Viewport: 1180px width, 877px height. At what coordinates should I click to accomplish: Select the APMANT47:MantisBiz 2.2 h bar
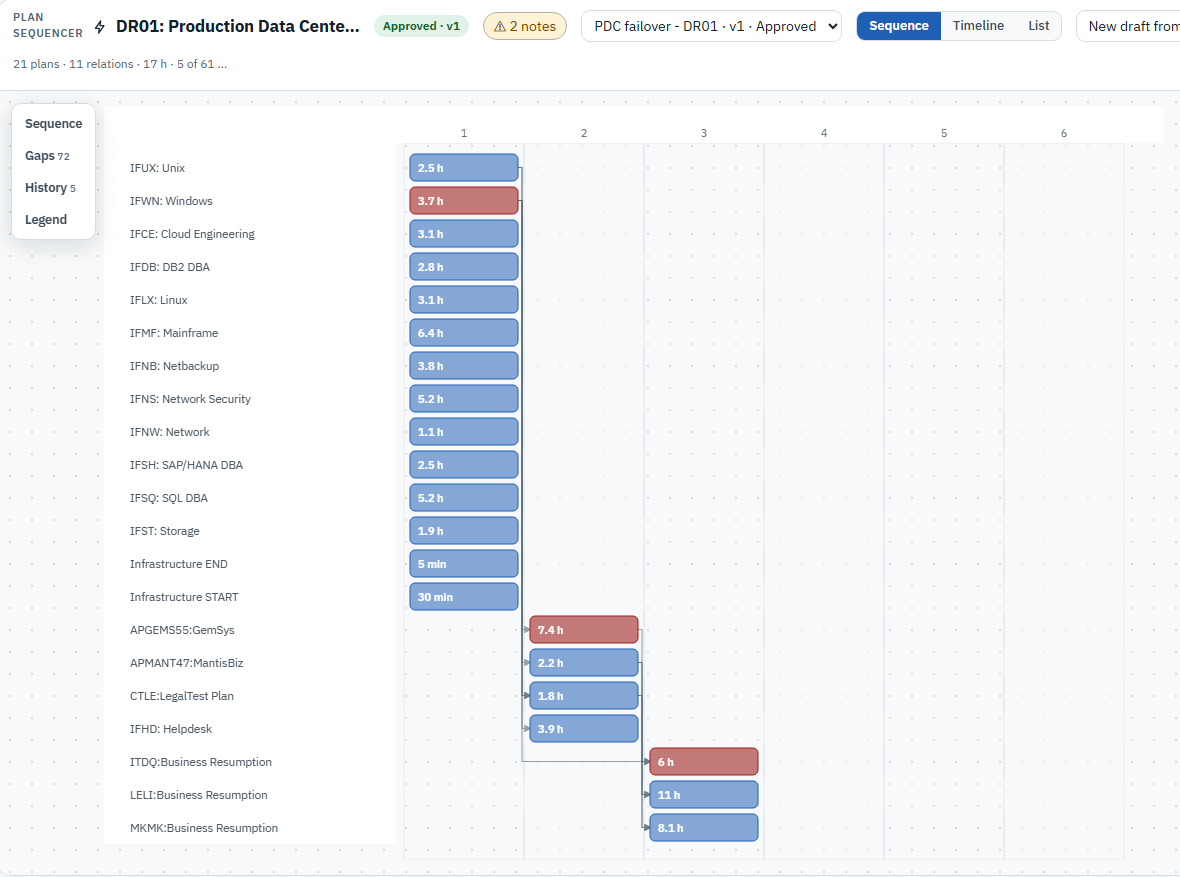pos(584,663)
